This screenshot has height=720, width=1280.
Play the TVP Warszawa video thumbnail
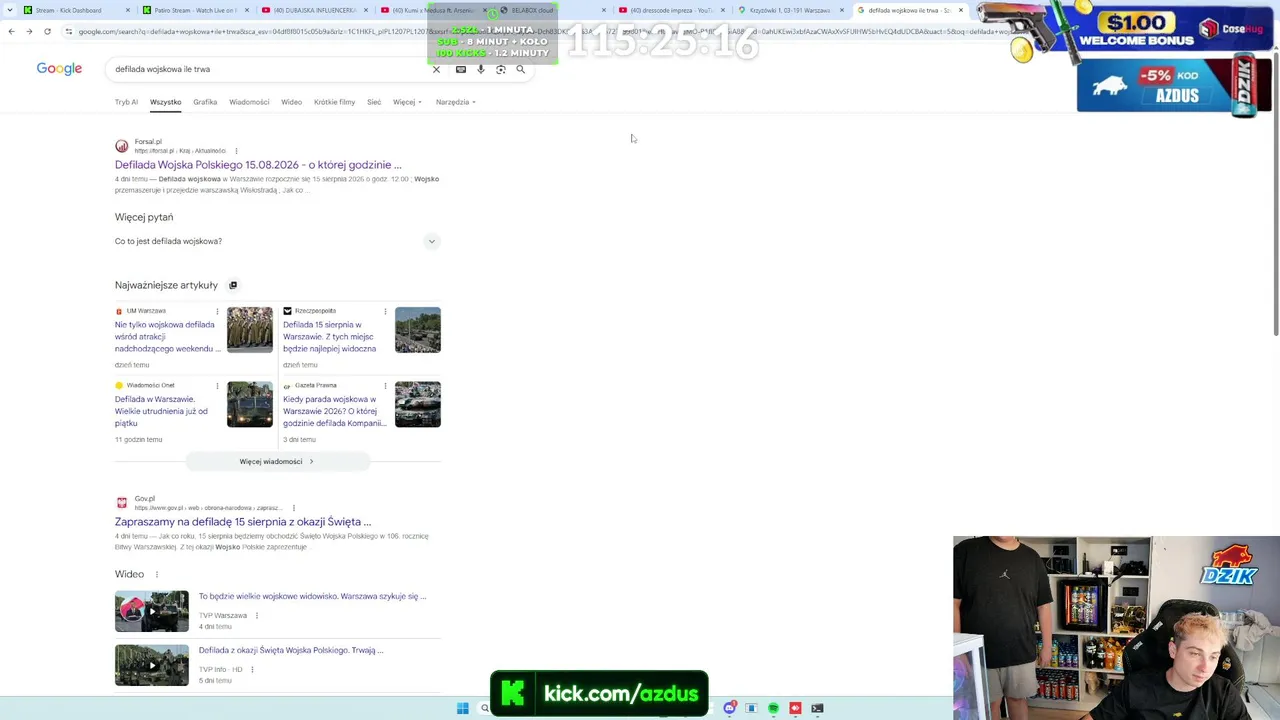tap(152, 612)
